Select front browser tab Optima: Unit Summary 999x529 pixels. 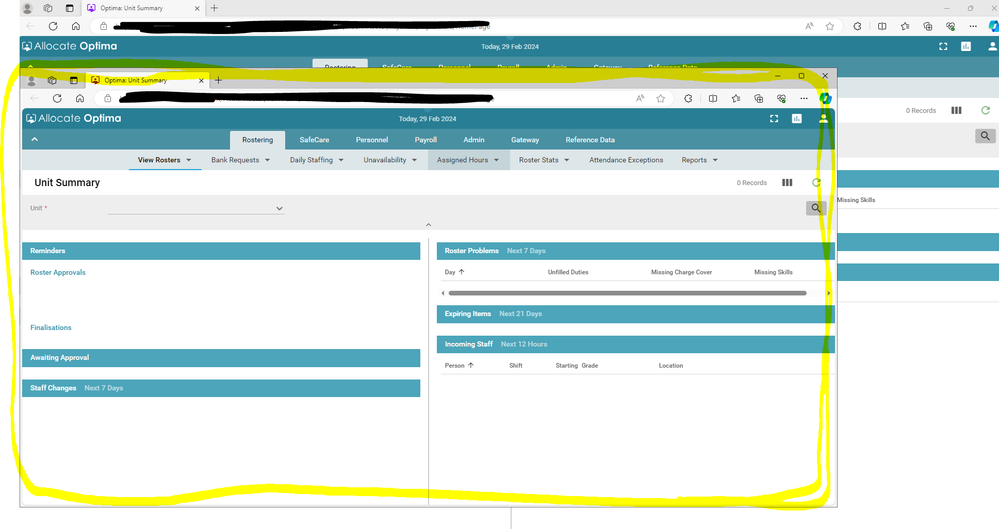pos(147,80)
